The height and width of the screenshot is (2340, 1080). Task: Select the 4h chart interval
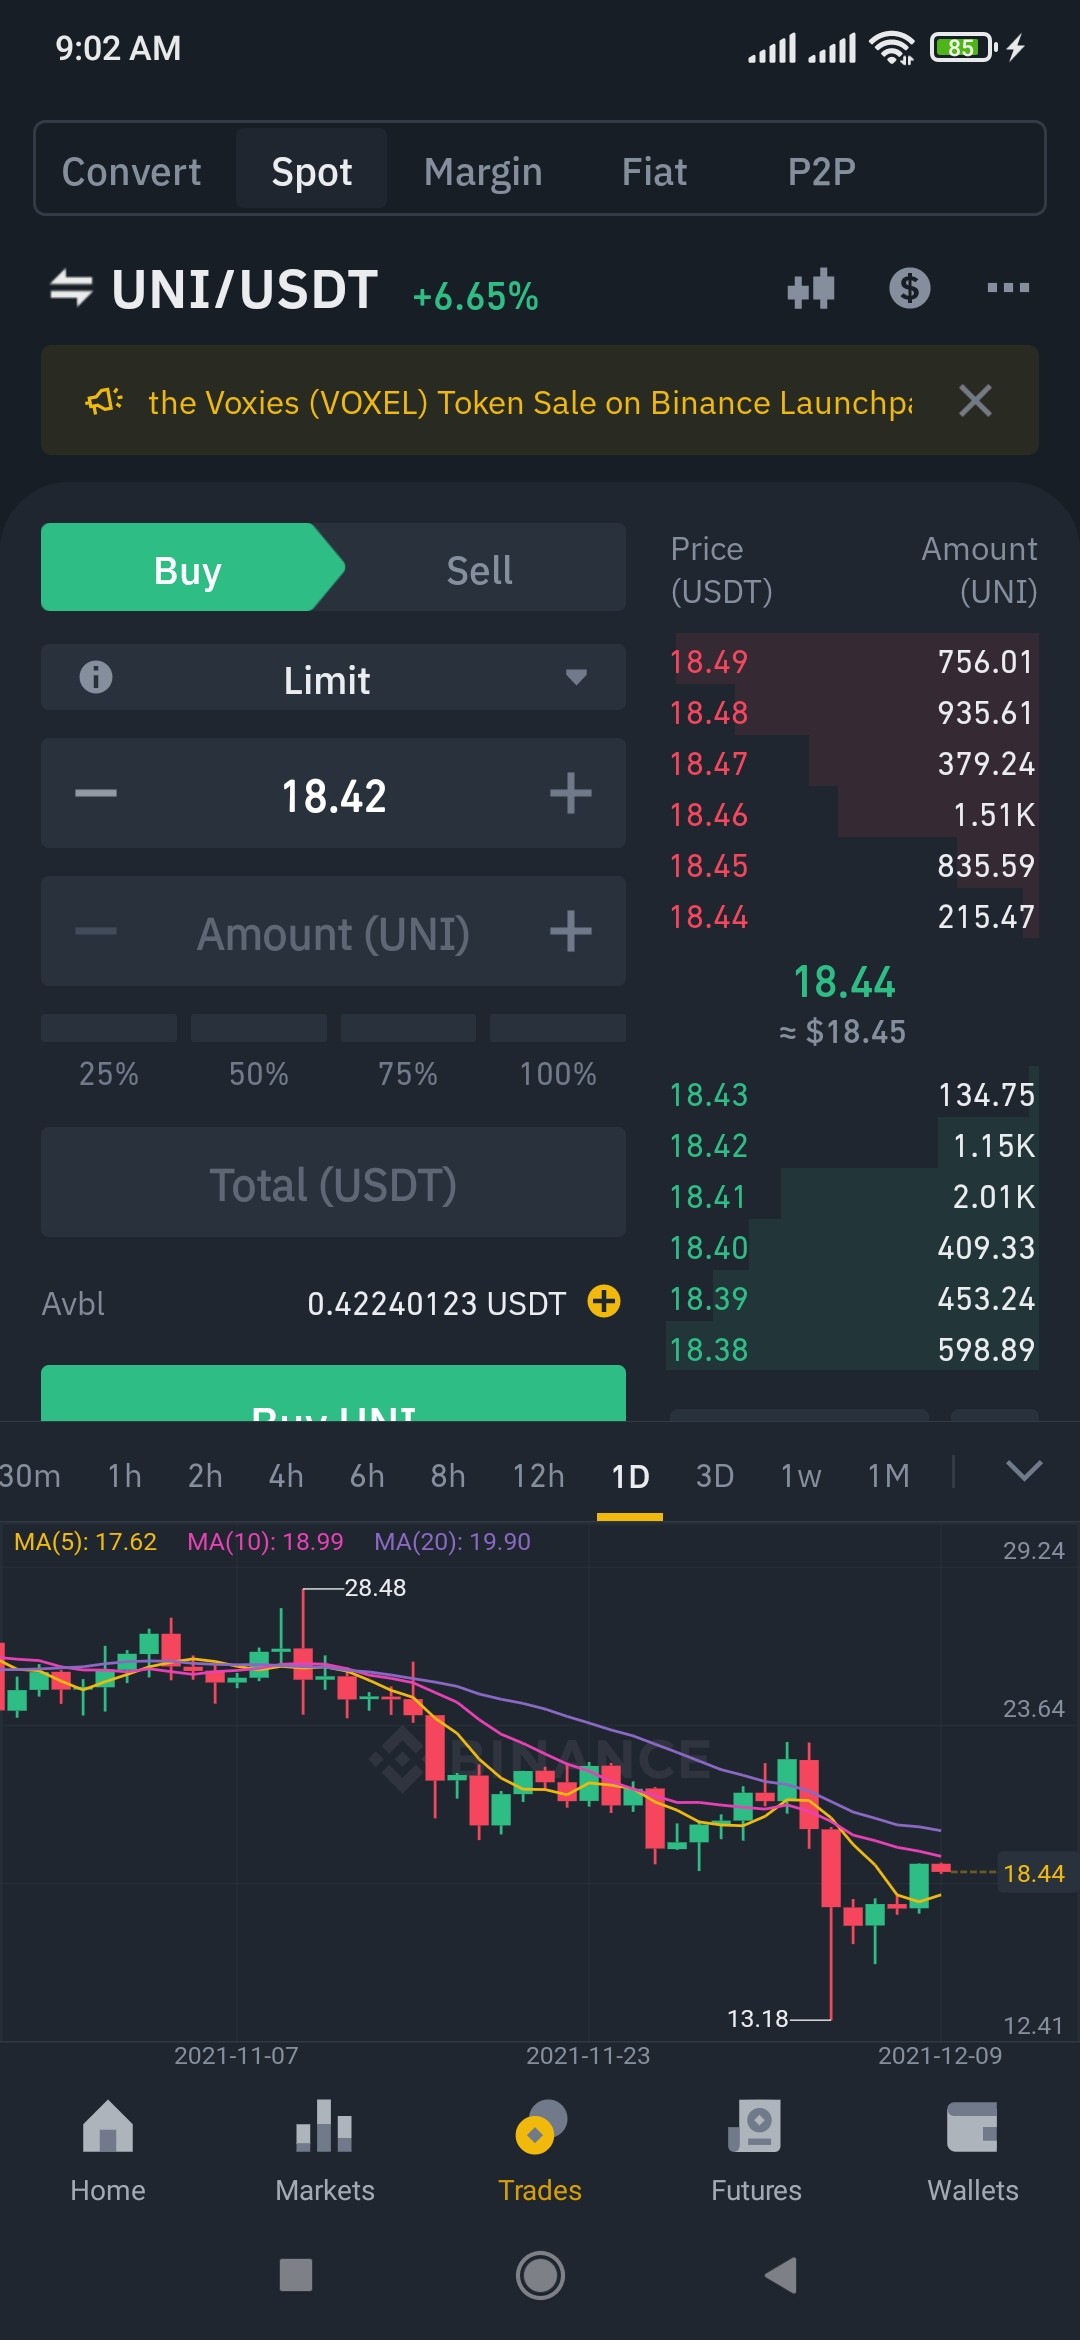point(286,1476)
